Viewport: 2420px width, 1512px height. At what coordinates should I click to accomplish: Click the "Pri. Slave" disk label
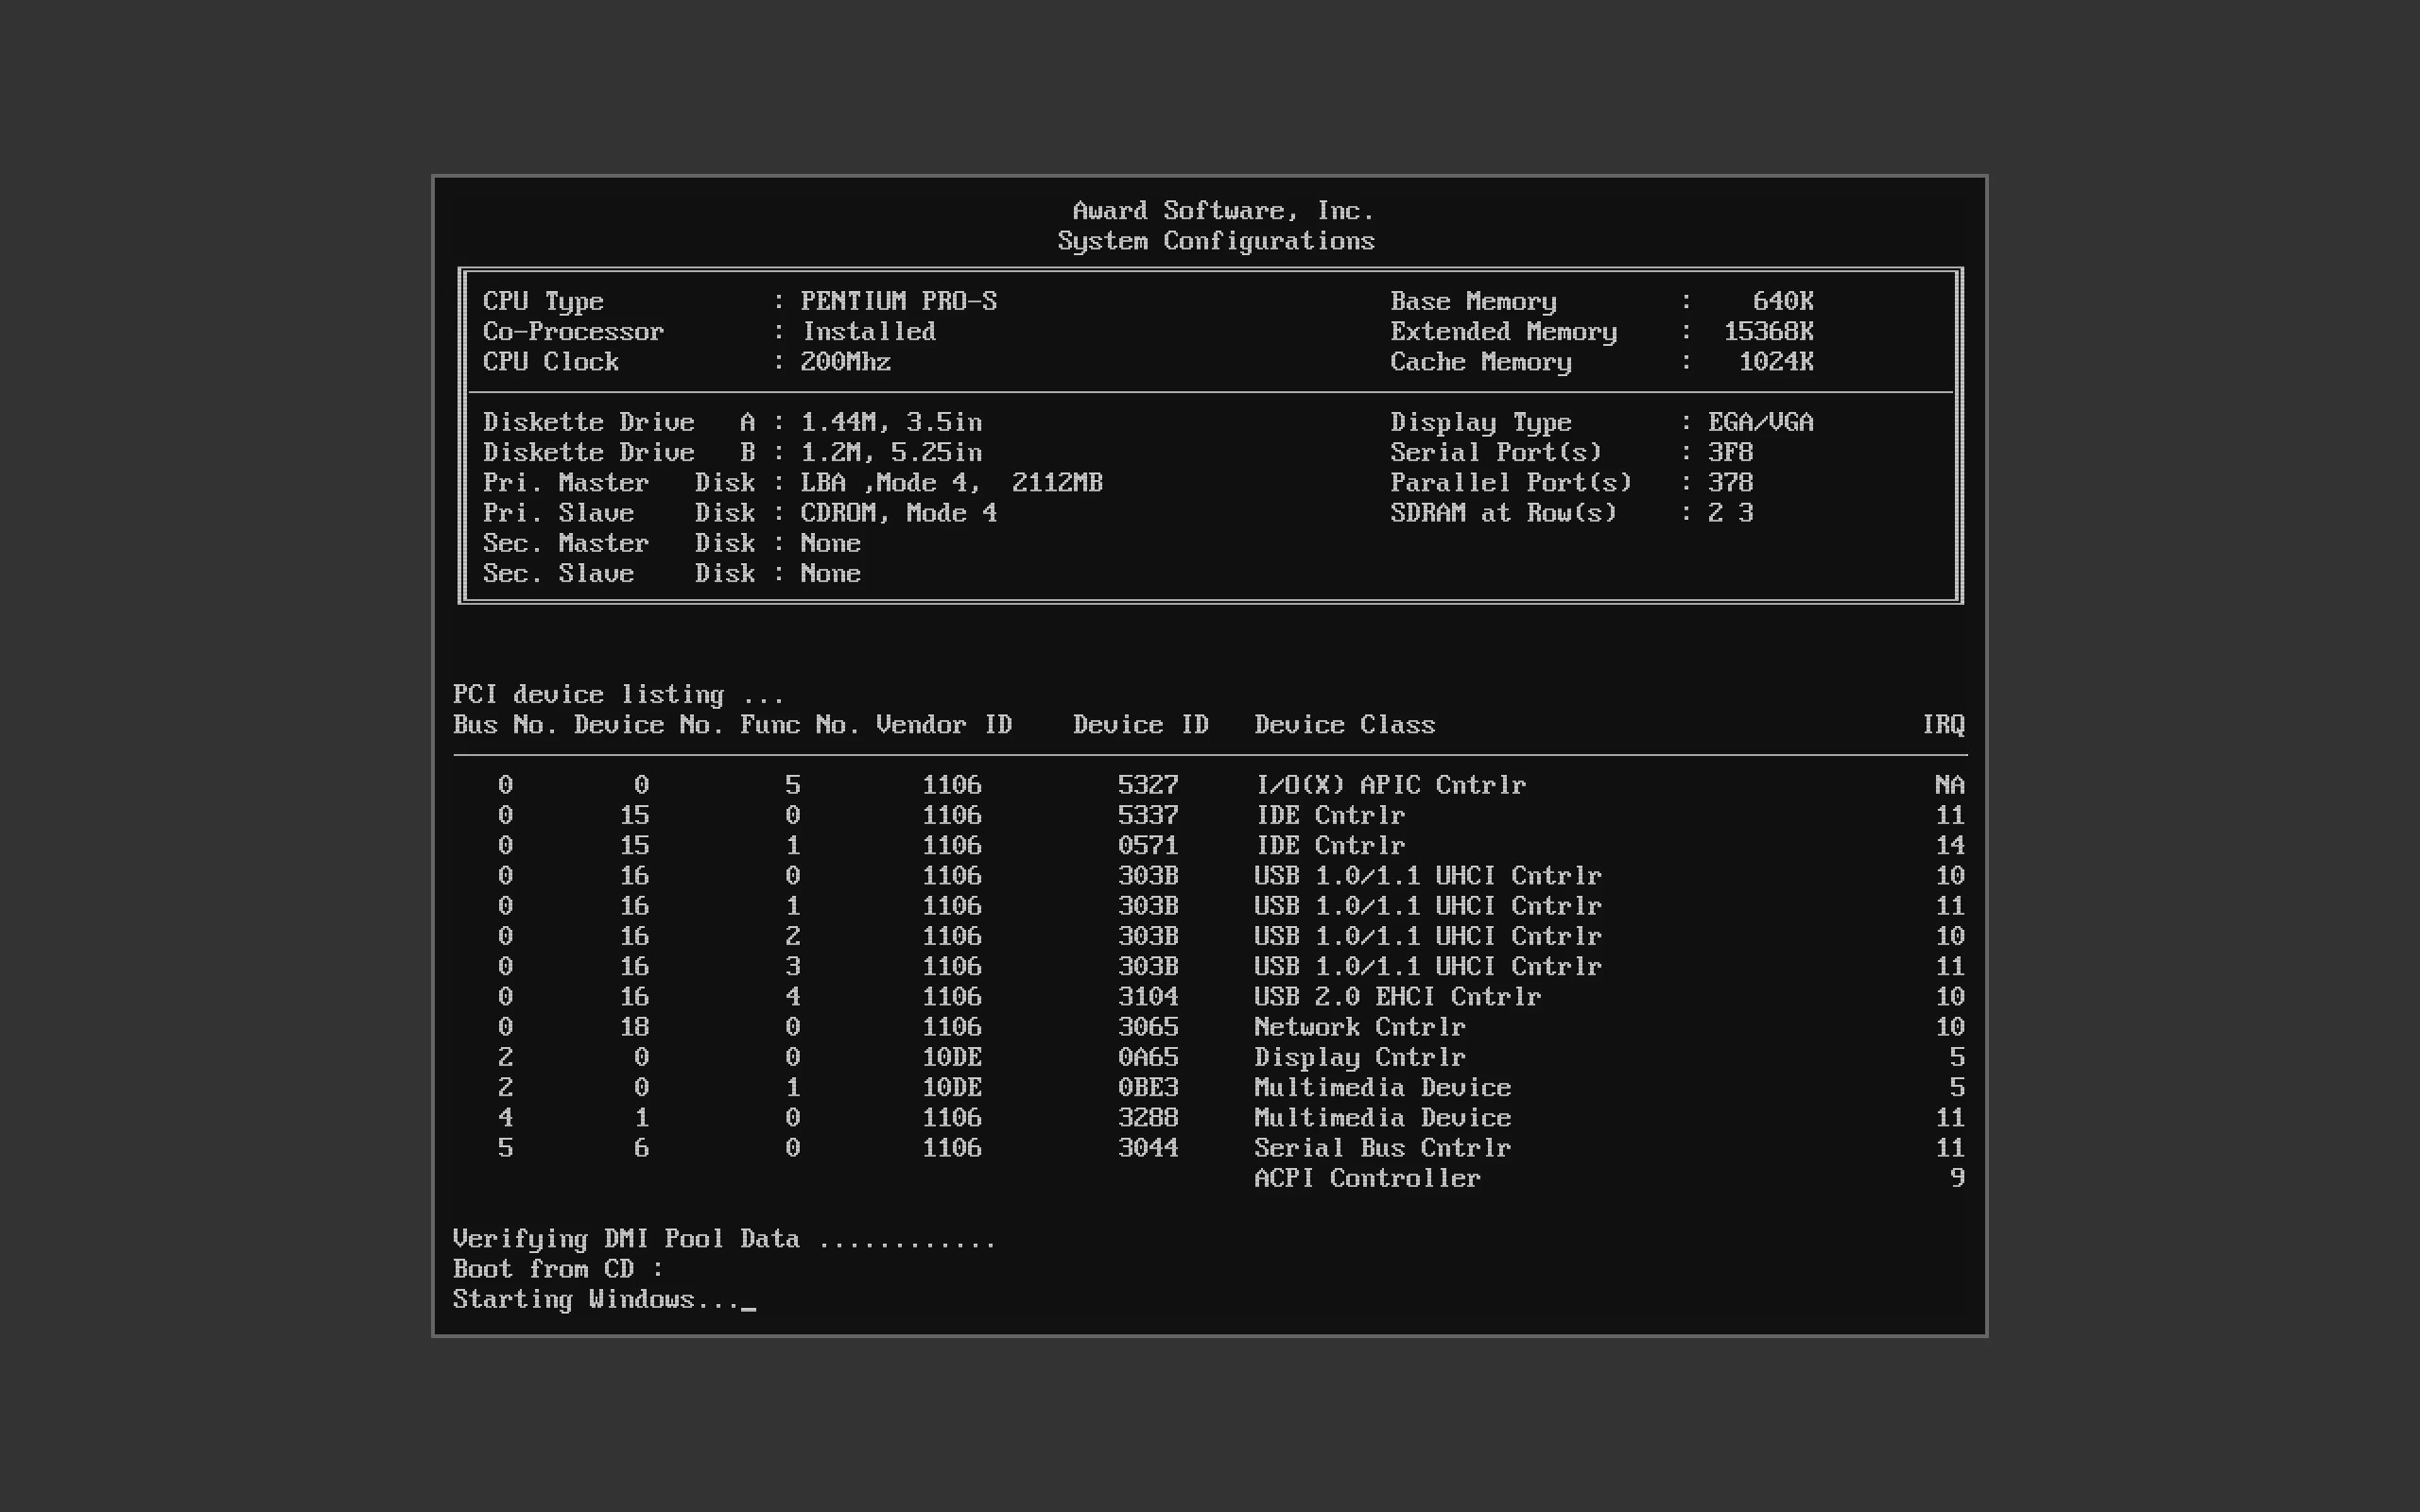pos(558,513)
